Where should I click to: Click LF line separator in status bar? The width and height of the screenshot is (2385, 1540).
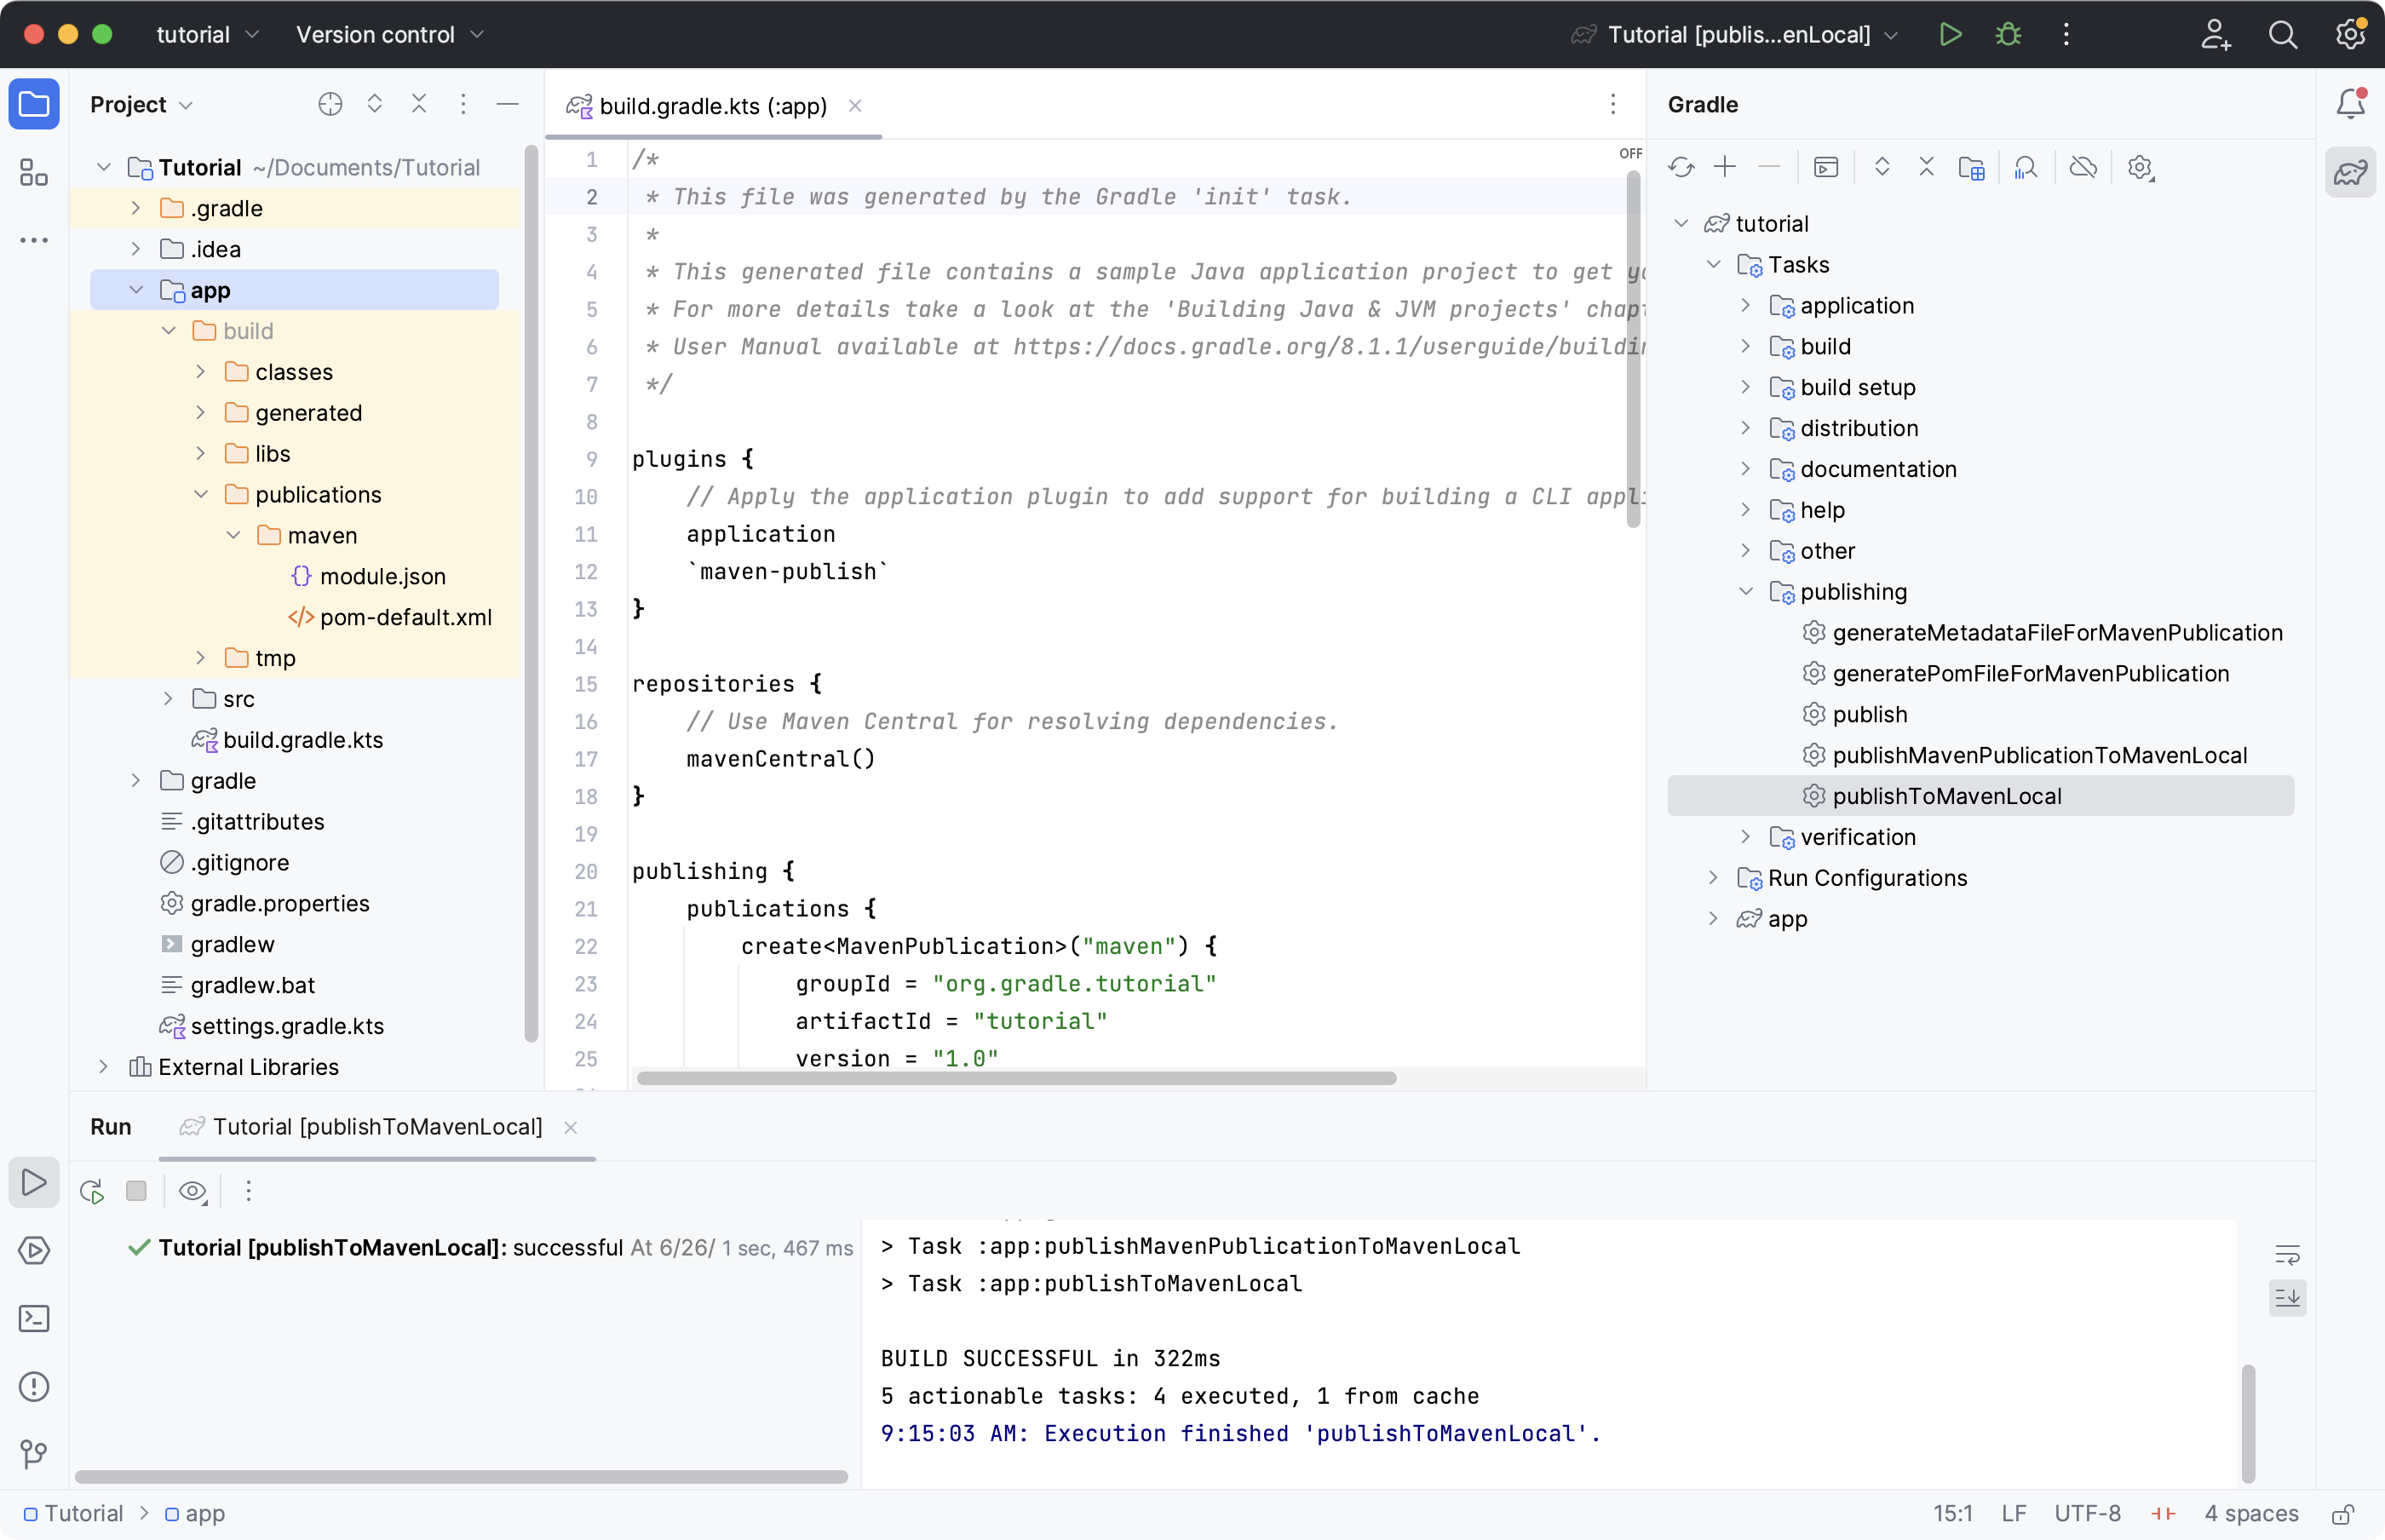(2014, 1514)
